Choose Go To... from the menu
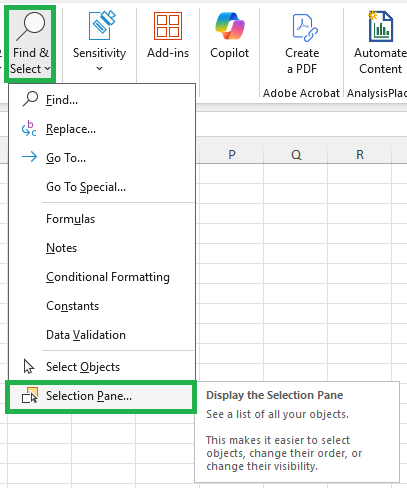Viewport: 407px width, 488px height. [x=102, y=158]
